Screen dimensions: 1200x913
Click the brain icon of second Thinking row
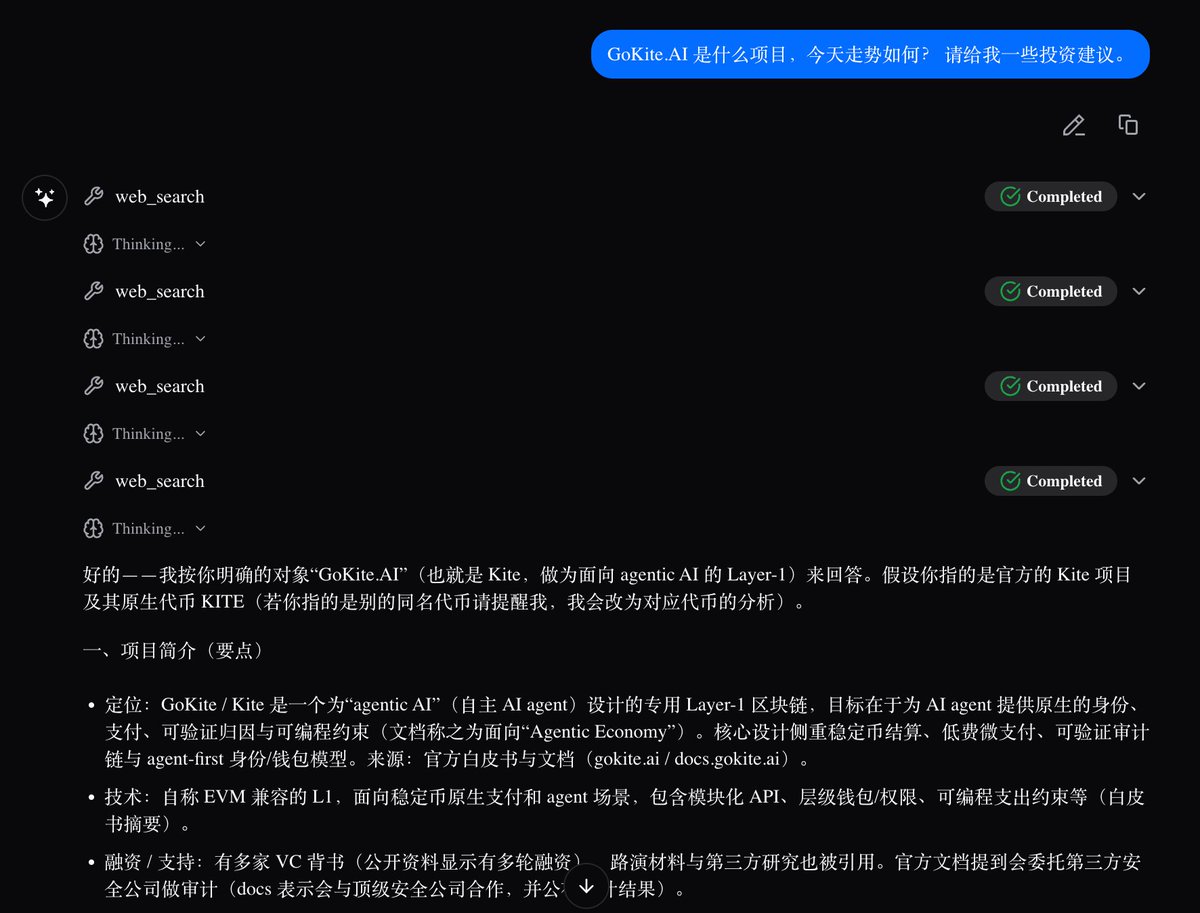pos(93,339)
